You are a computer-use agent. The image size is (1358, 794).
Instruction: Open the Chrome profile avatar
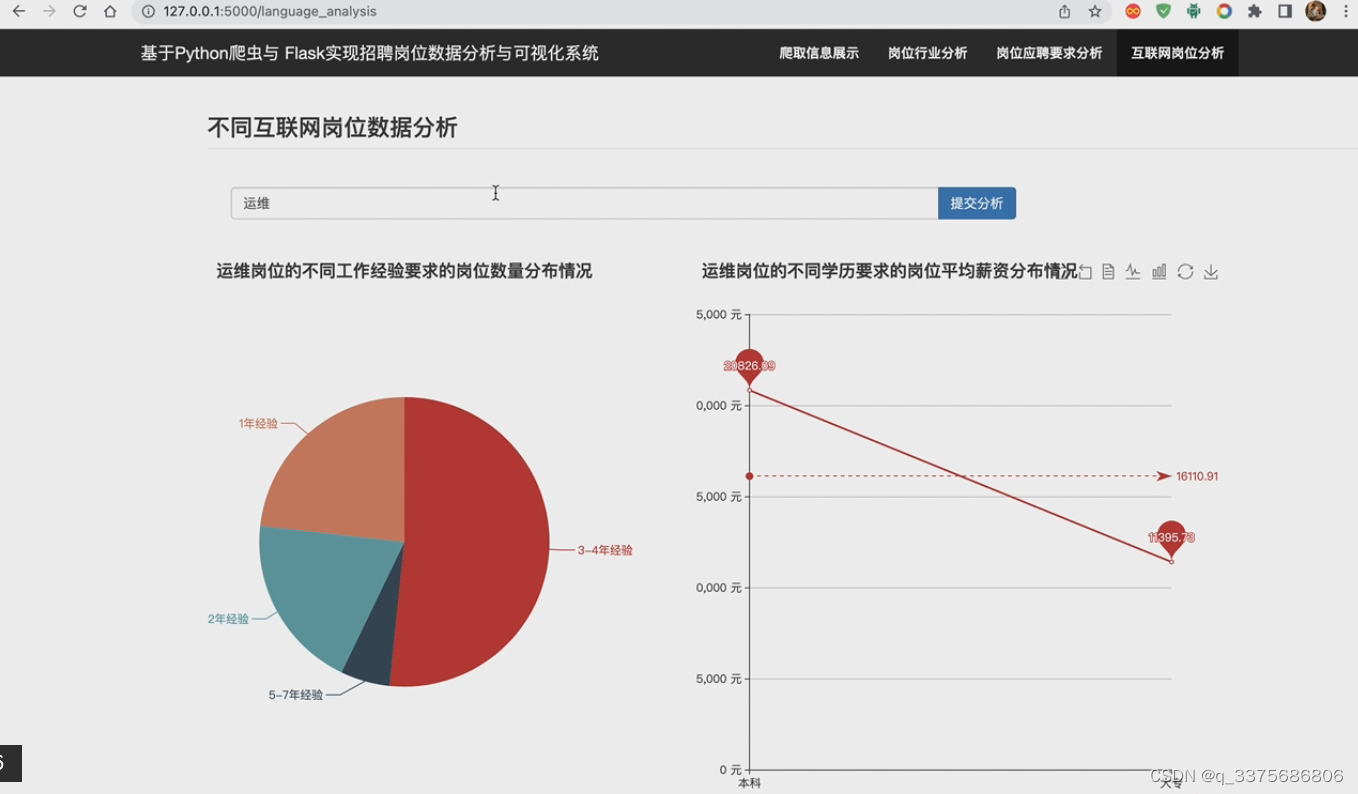(x=1316, y=12)
